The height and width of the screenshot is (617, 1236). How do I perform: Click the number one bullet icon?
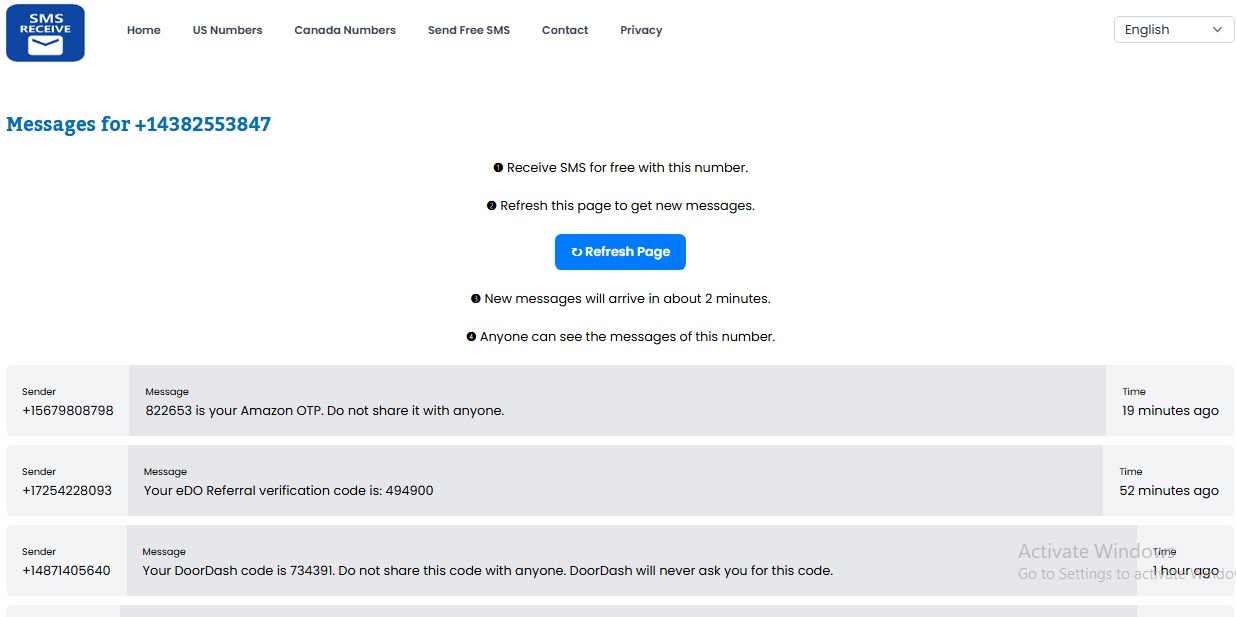pyautogui.click(x=498, y=168)
